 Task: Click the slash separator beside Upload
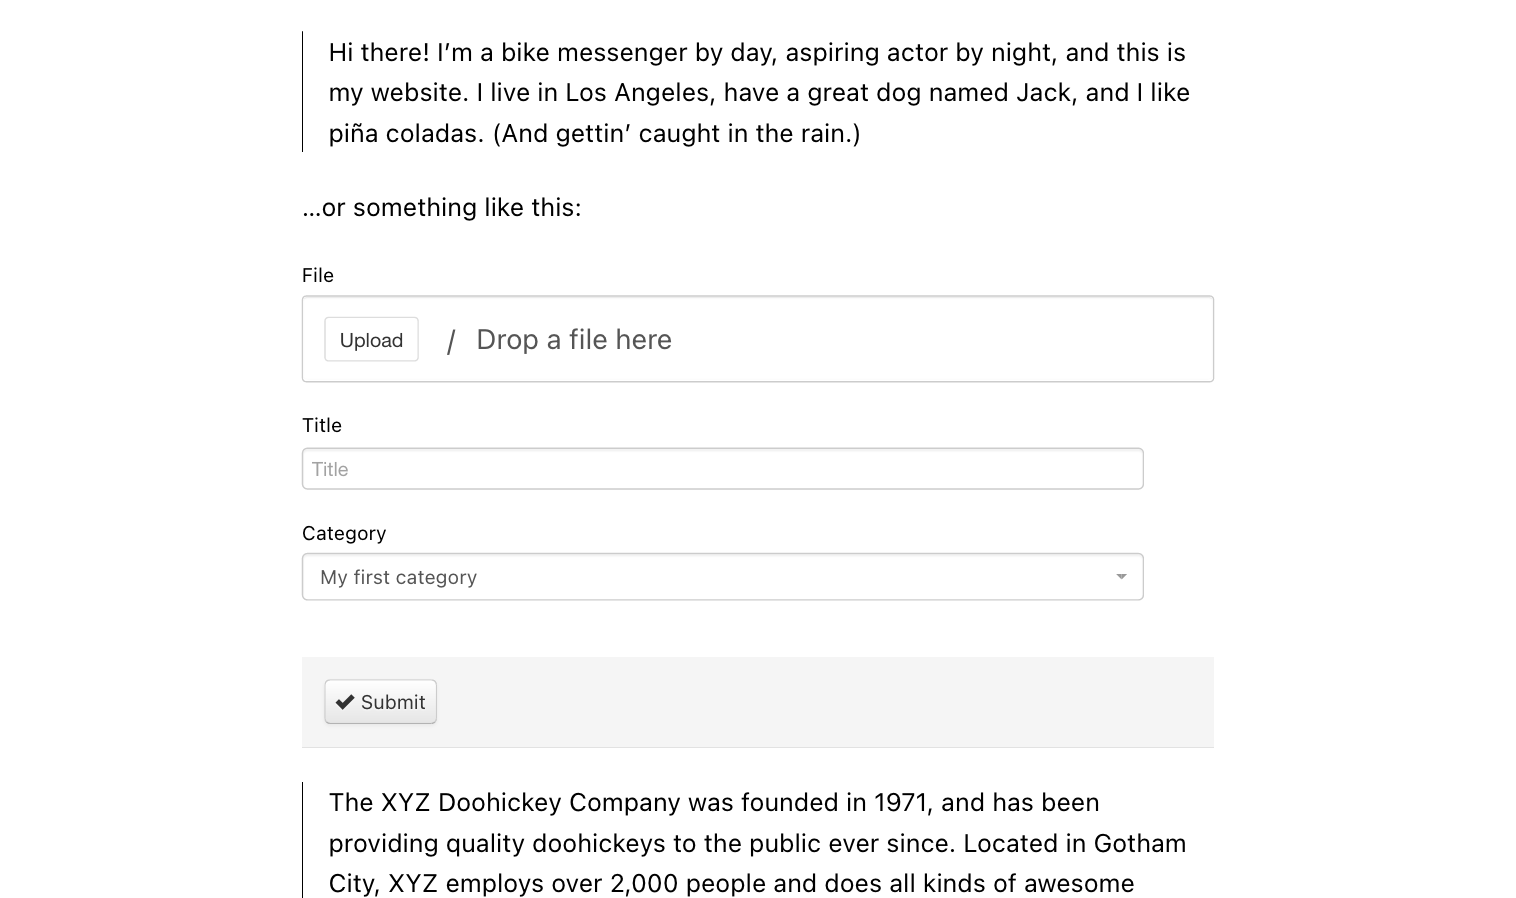tap(451, 342)
